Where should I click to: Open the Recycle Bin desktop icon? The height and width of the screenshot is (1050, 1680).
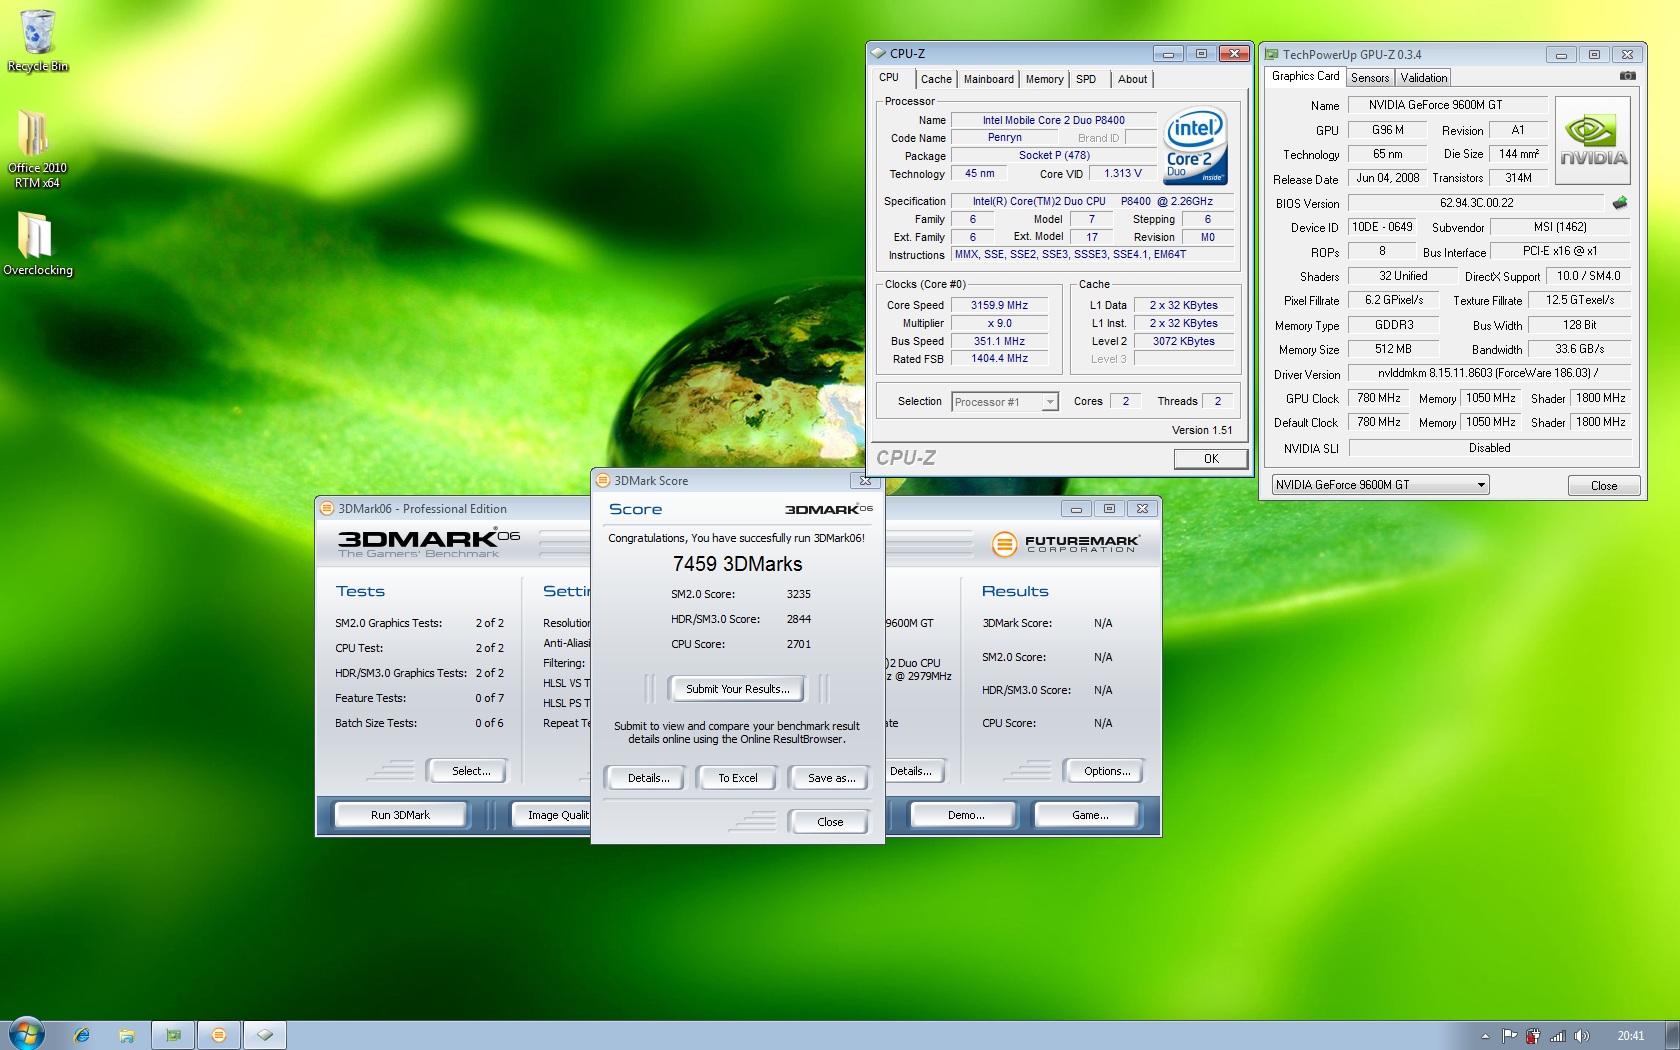click(x=38, y=40)
